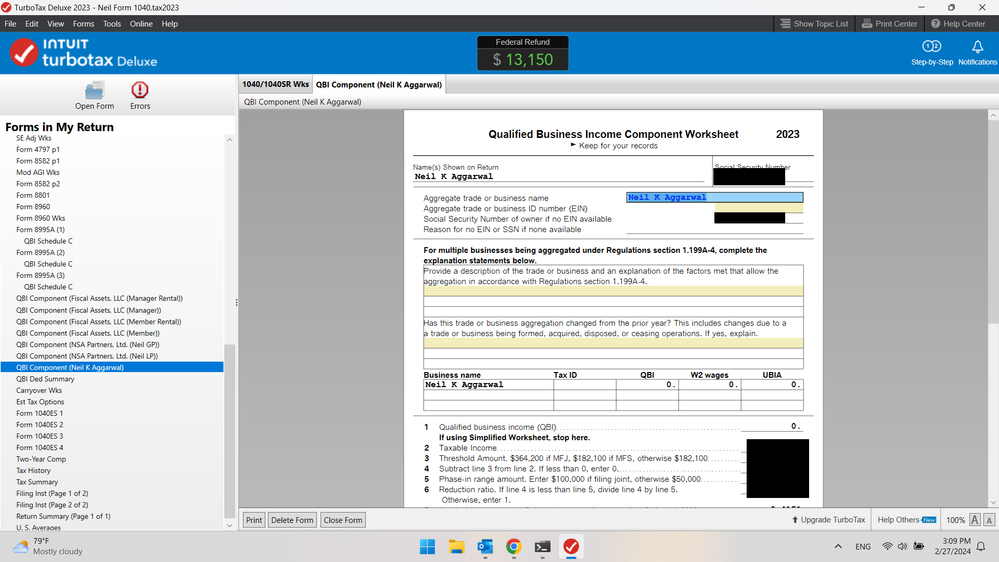This screenshot has width=999, height=562.
Task: Click QBI cell in Neil K Aggarwal row
Action: coord(647,385)
